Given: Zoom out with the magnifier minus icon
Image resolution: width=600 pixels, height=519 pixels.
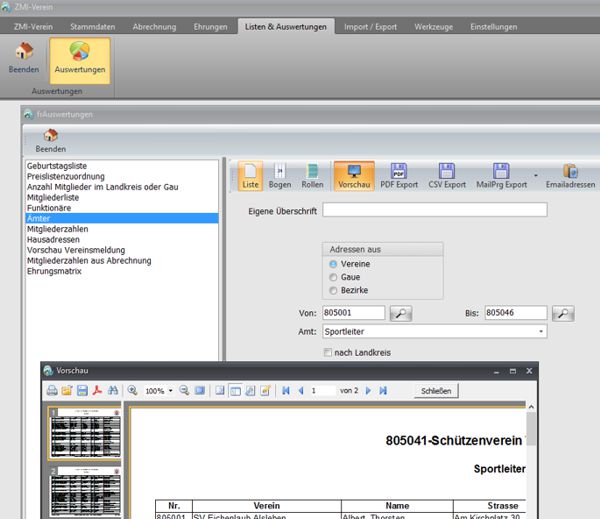Looking at the screenshot, I should 184,391.
